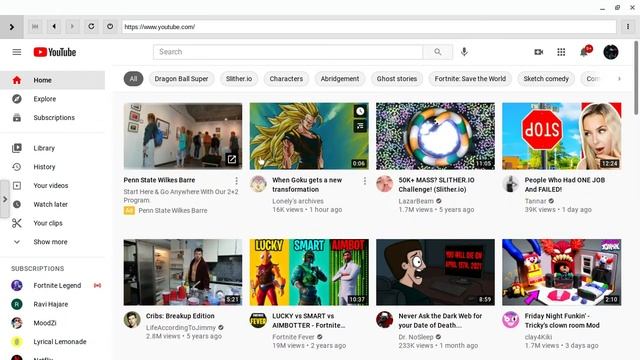The image size is (640, 360).
Task: Open Your videos in sidebar
Action: [52, 186]
